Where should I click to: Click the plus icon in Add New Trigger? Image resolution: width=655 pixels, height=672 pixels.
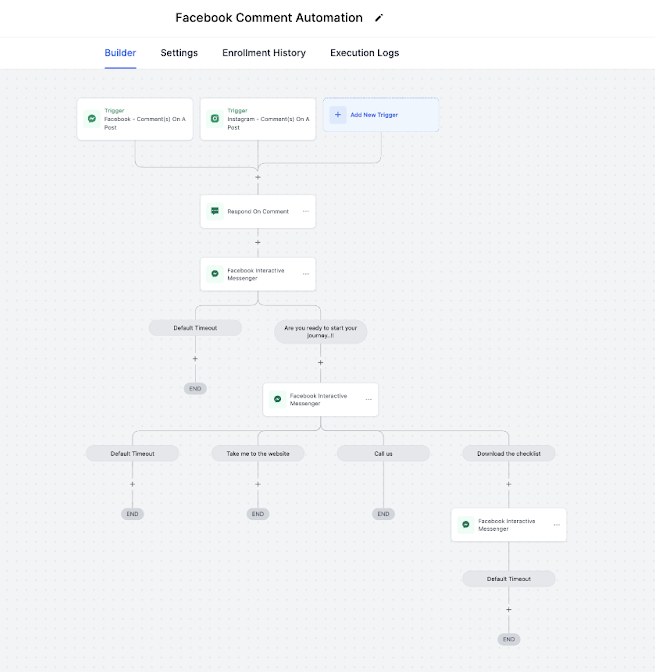click(x=337, y=115)
